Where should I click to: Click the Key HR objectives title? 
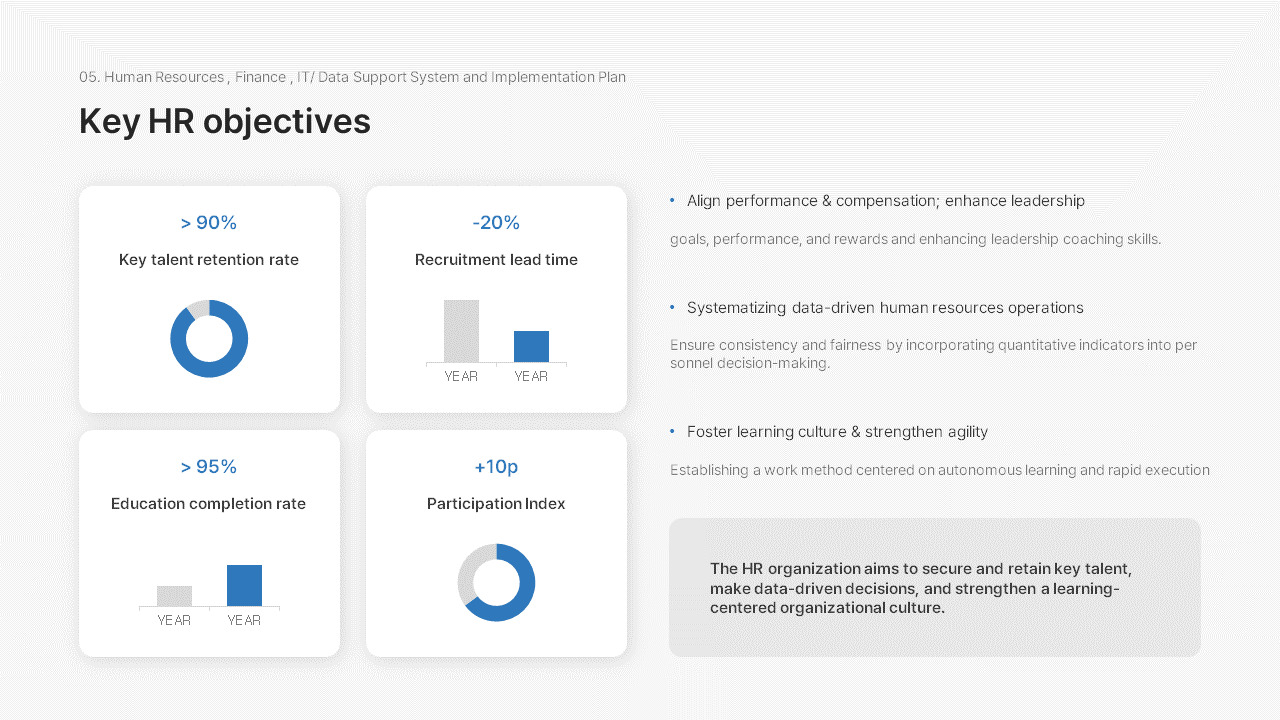225,122
